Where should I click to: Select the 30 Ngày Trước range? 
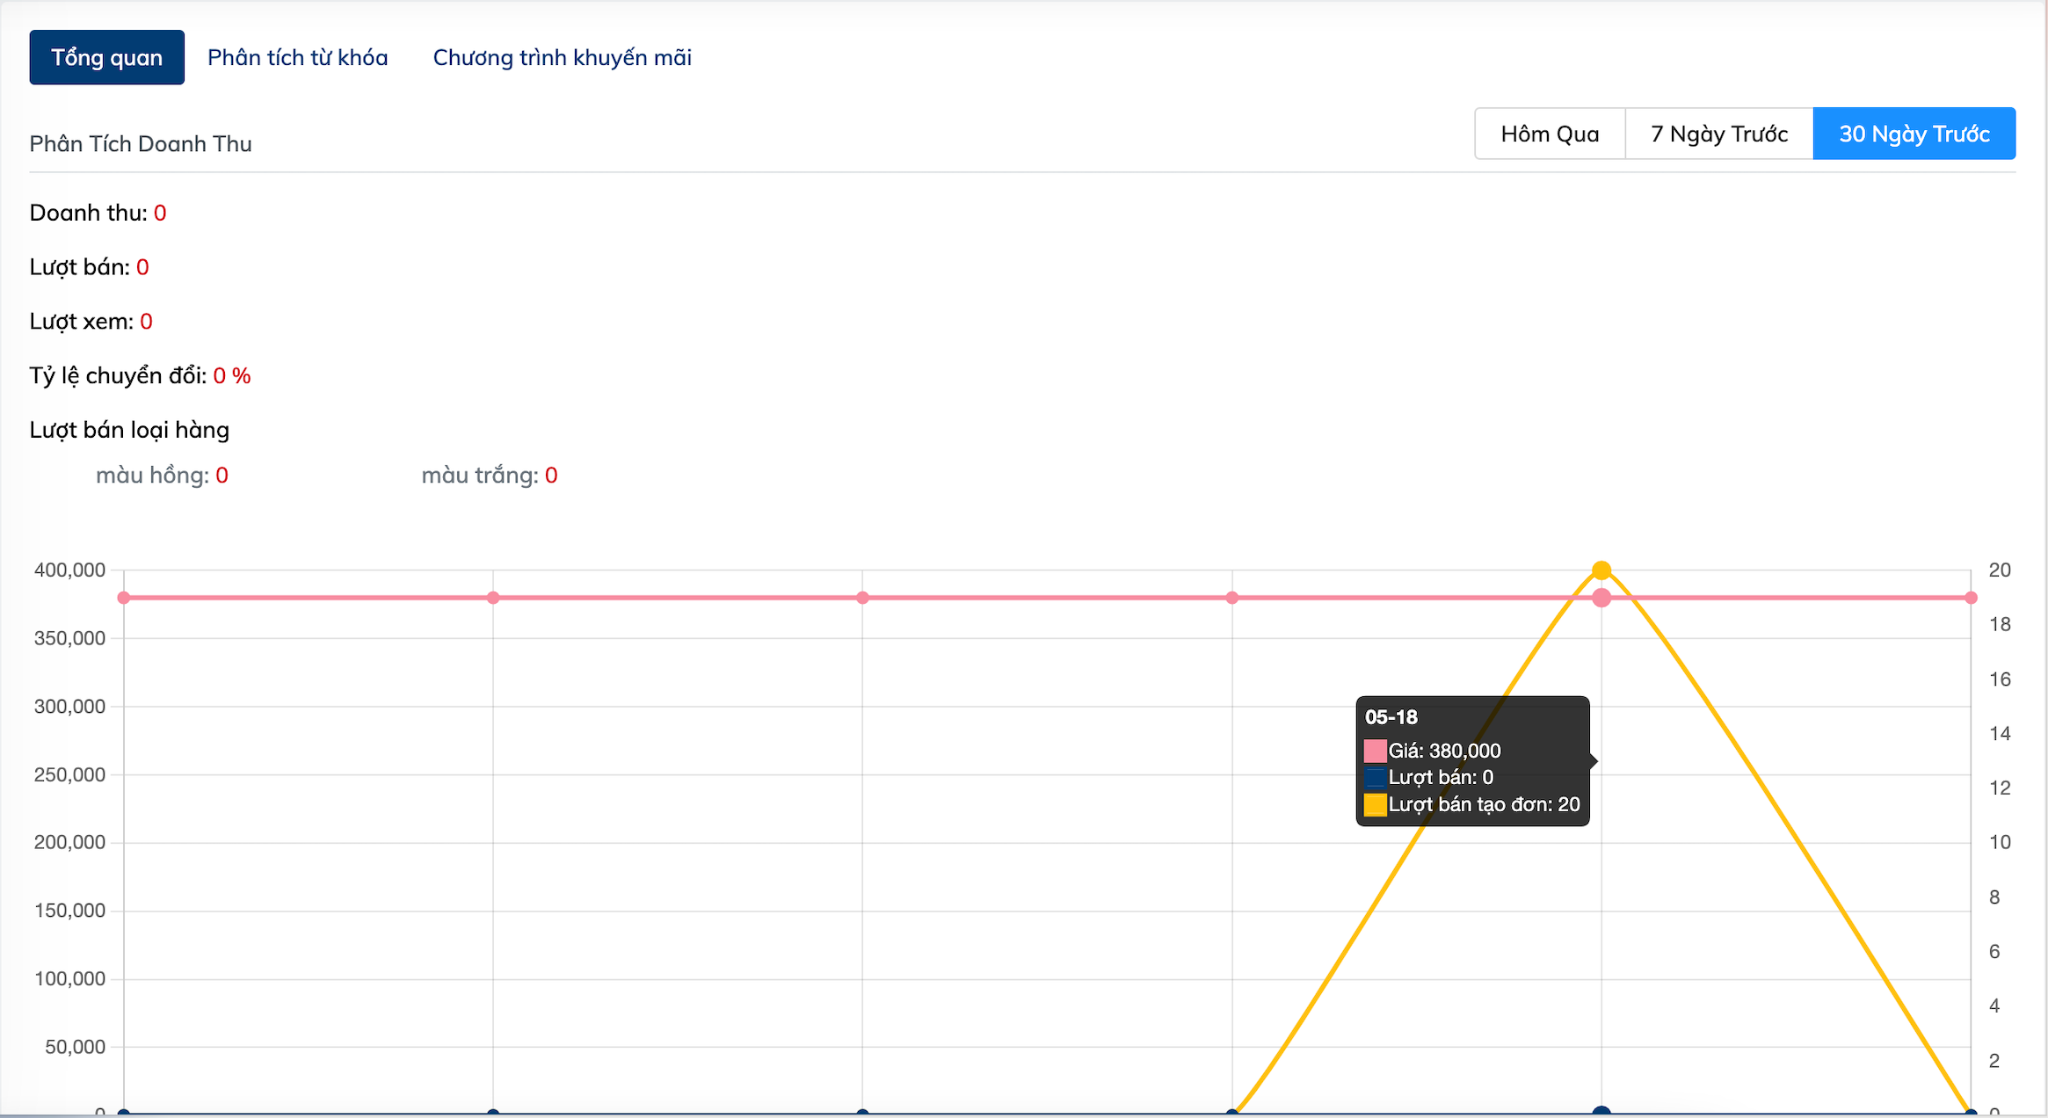pyautogui.click(x=1913, y=133)
